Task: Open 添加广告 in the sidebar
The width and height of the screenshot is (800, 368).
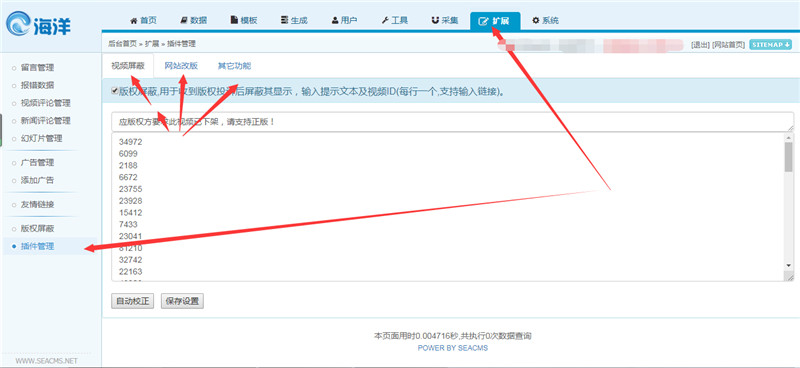Action: [x=37, y=180]
